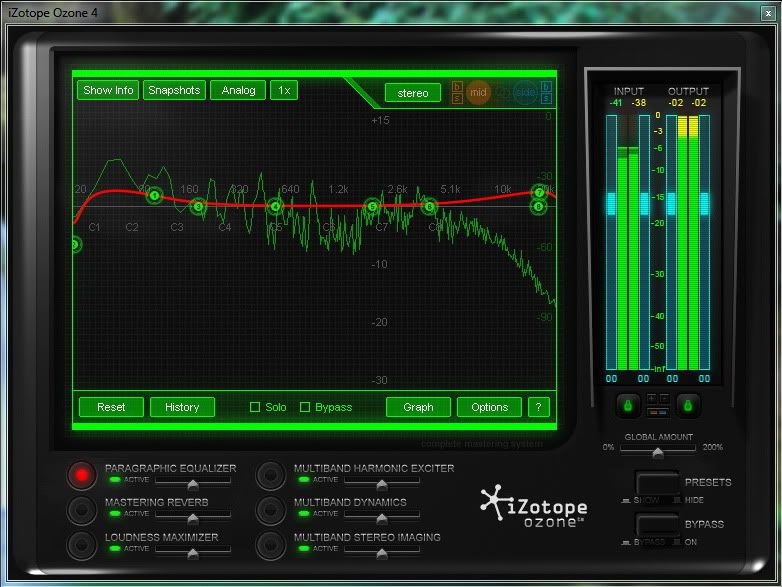Open meter options icon below plus and minus
The width and height of the screenshot is (782, 587).
658,412
